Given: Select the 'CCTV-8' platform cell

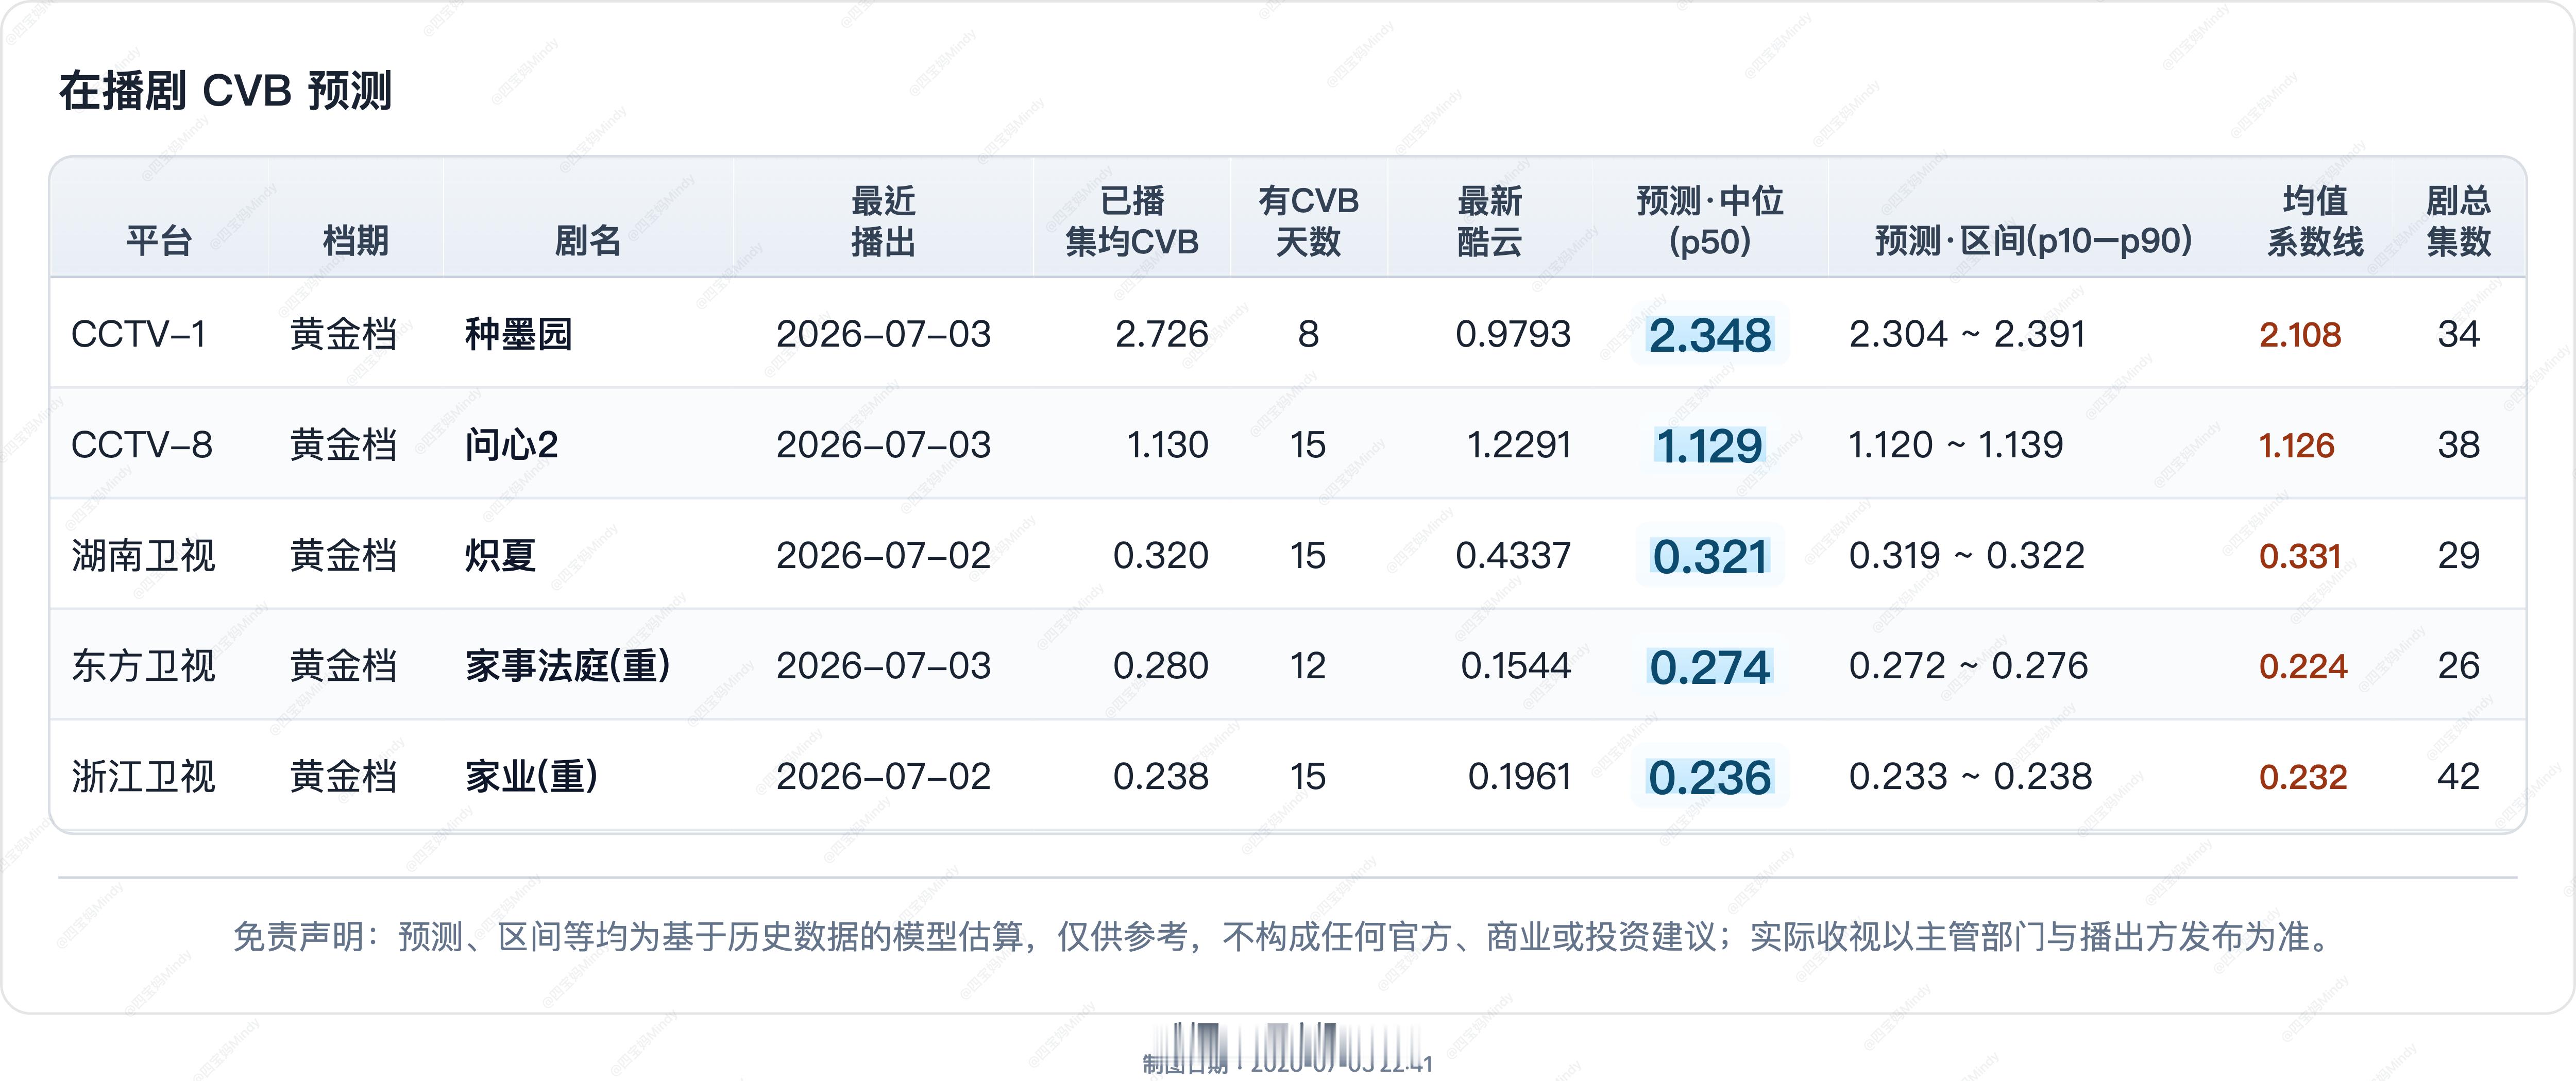Looking at the screenshot, I should pyautogui.click(x=142, y=445).
